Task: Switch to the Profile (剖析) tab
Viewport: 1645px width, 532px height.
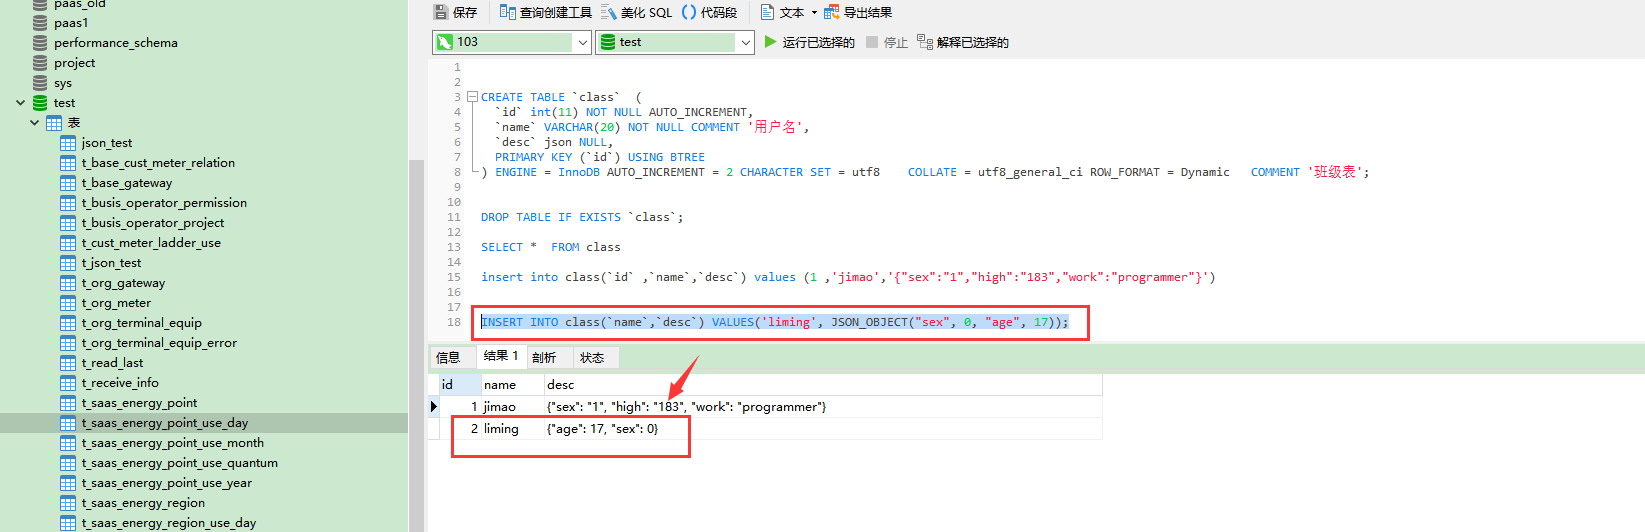Action: (x=544, y=357)
